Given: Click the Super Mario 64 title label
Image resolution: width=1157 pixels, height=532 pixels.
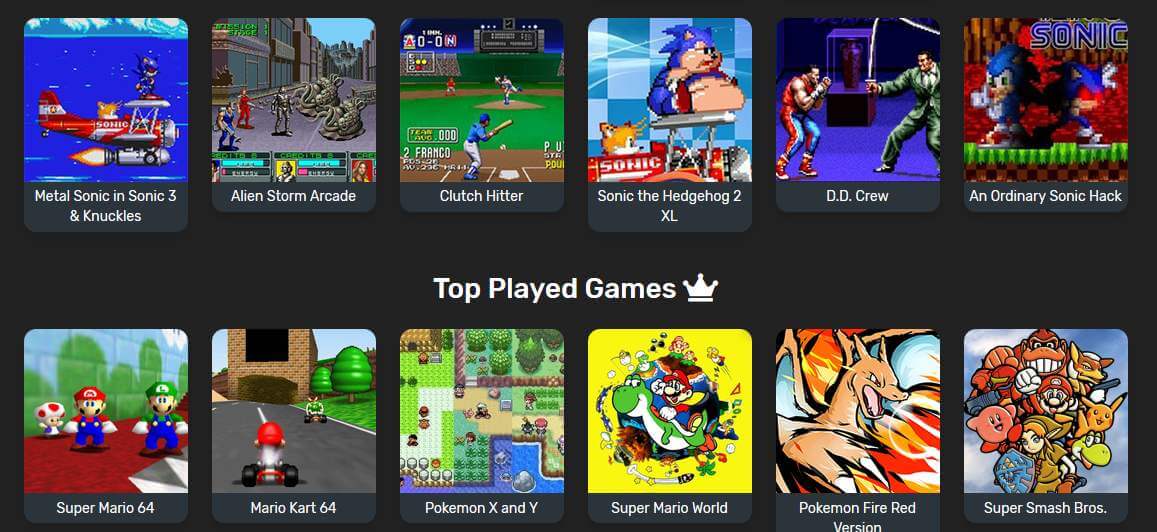Looking at the screenshot, I should coord(106,508).
